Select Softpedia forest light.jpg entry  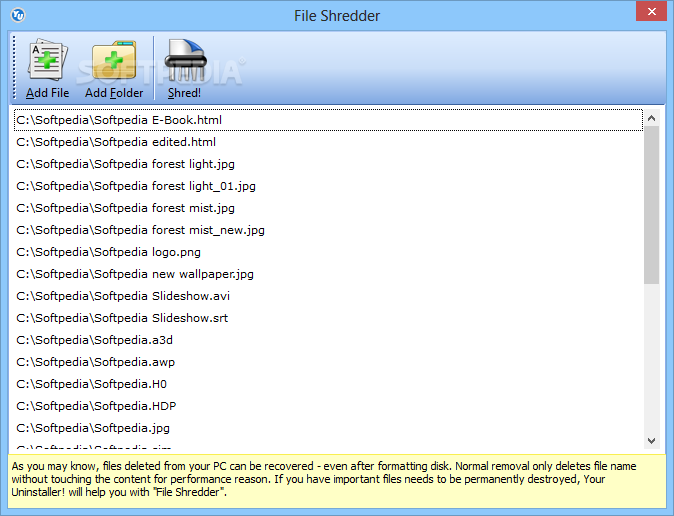(x=328, y=164)
